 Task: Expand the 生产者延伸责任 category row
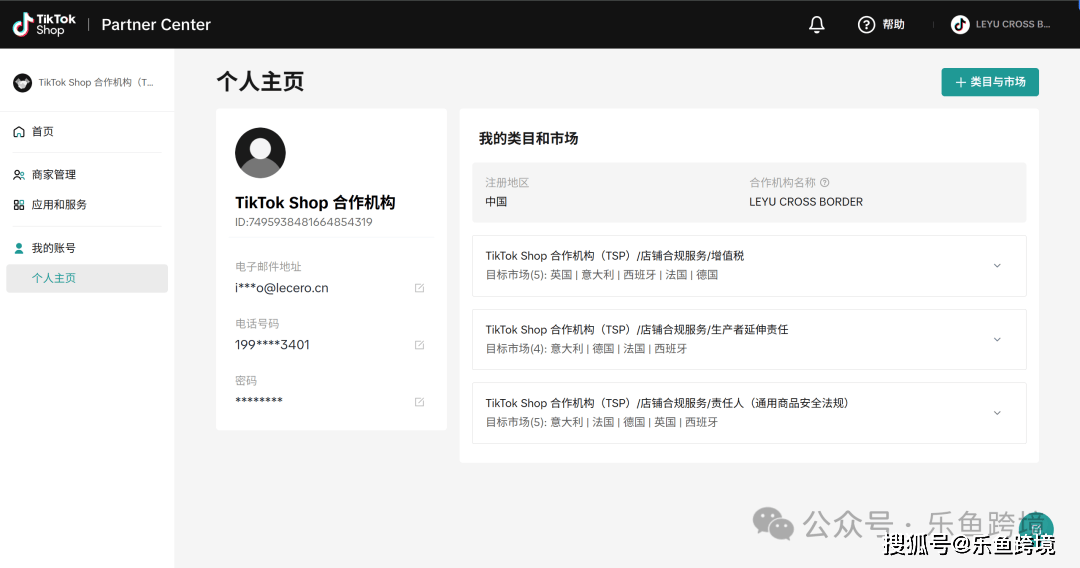click(996, 339)
